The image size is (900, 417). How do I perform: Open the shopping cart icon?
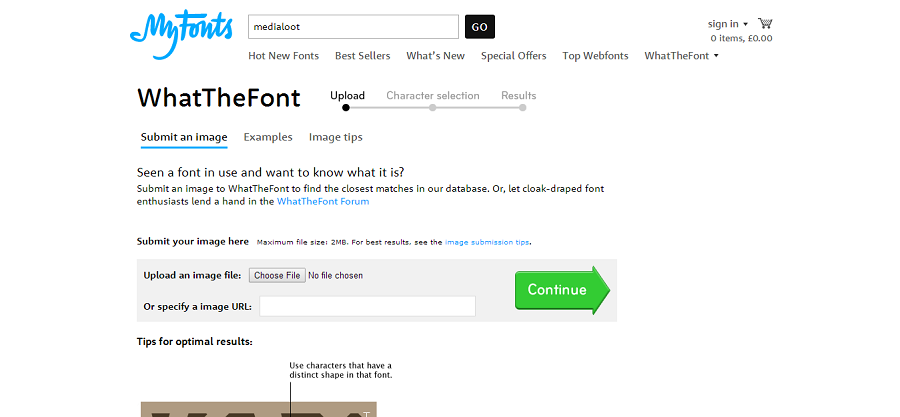(x=765, y=24)
